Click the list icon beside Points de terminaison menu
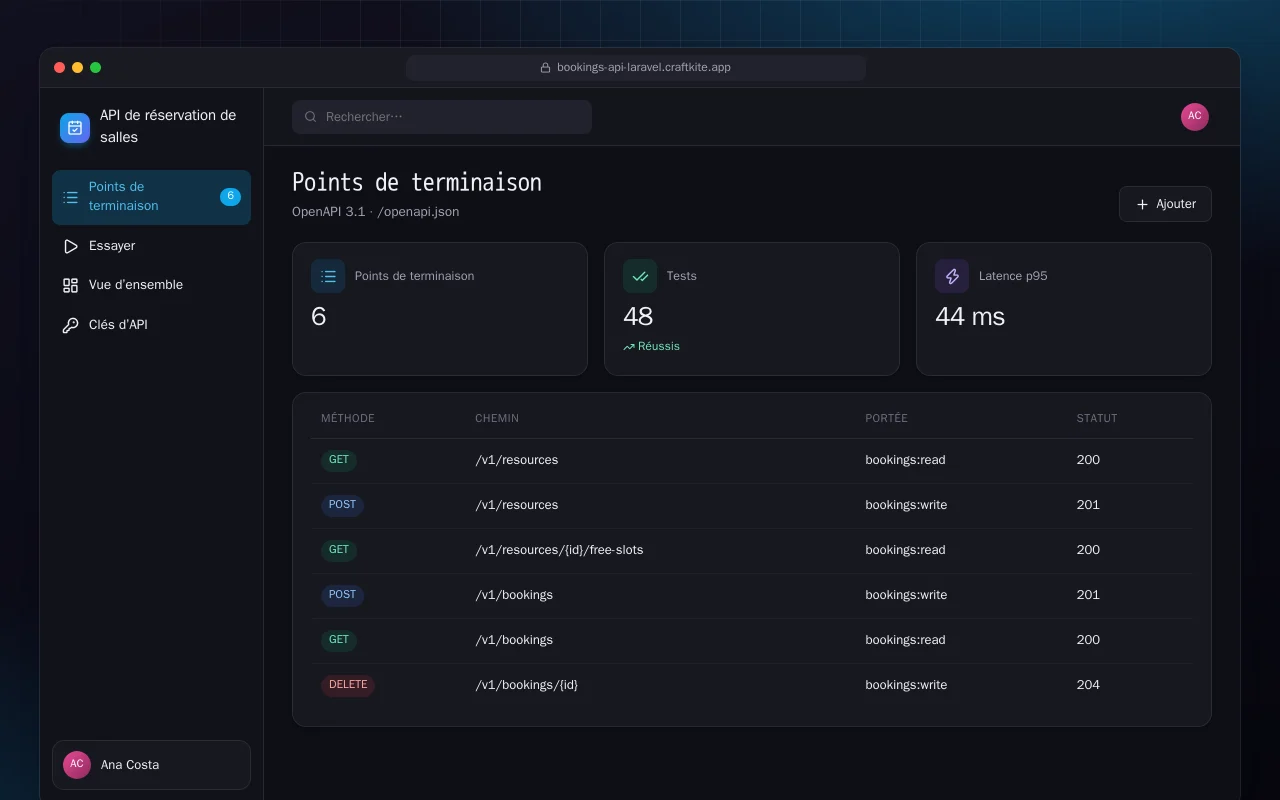 (70, 197)
